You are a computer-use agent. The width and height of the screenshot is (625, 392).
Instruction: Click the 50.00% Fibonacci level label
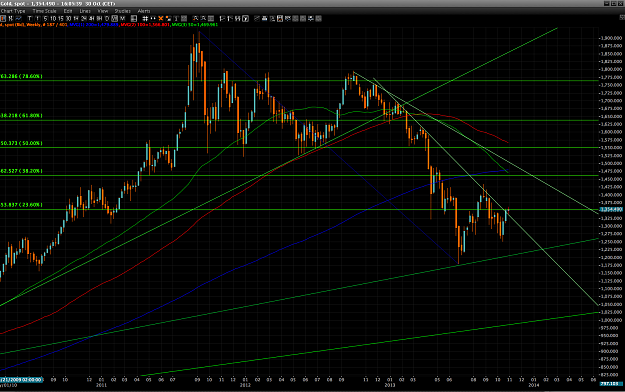tap(21, 143)
